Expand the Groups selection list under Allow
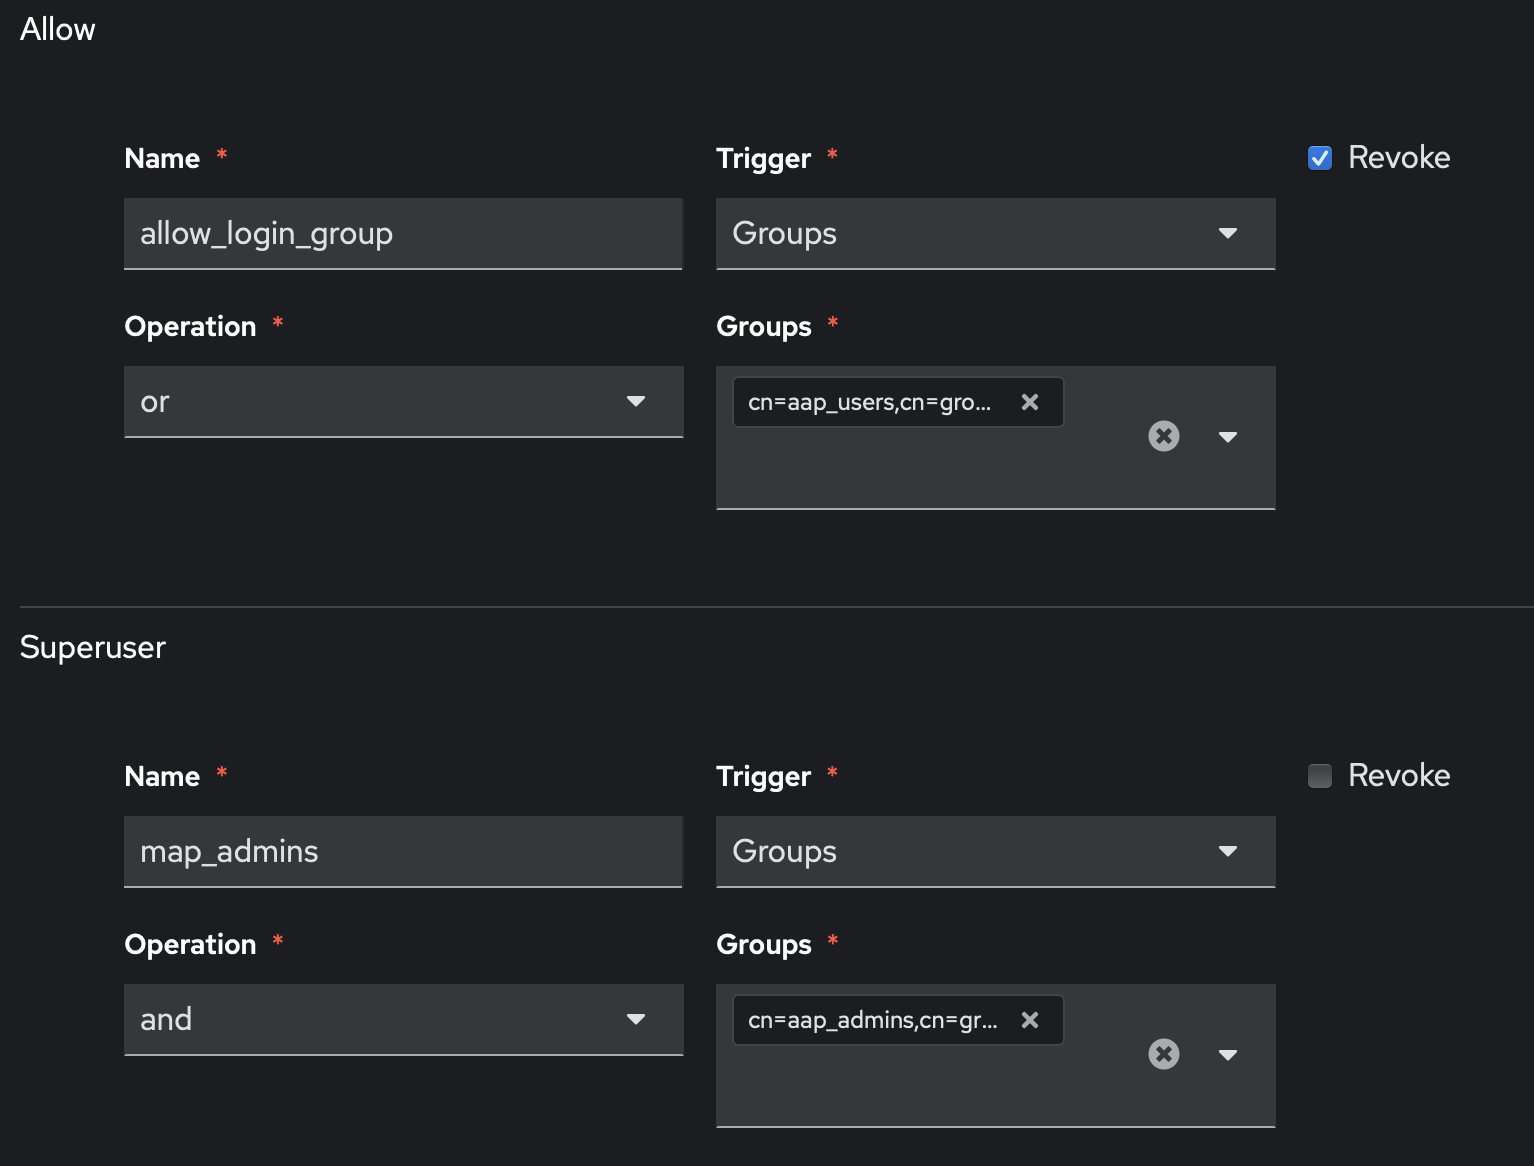1534x1166 pixels. click(x=1228, y=436)
